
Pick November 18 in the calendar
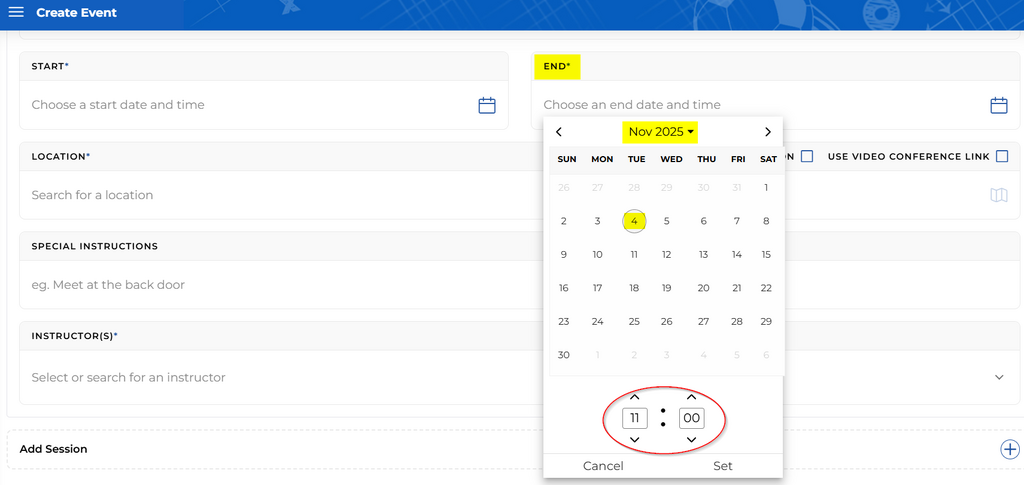pyautogui.click(x=634, y=288)
